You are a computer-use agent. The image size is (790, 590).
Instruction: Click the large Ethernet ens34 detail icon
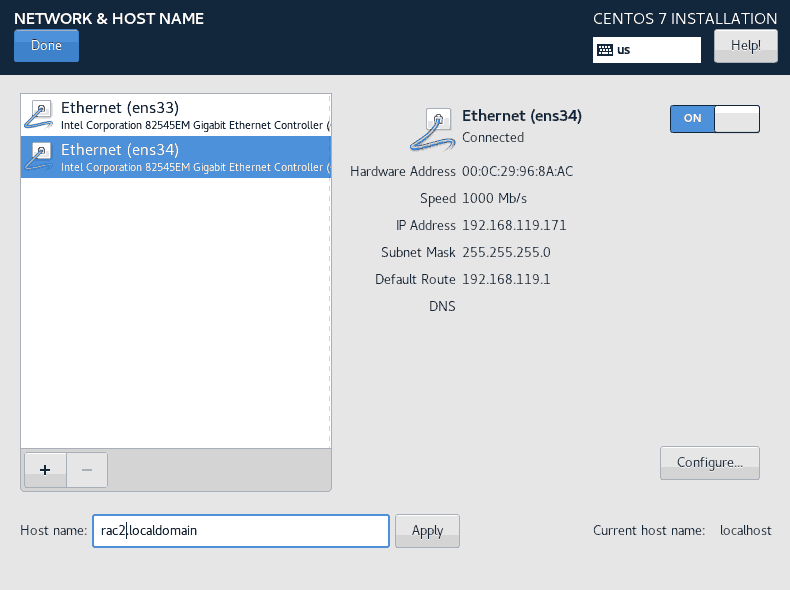pos(433,129)
